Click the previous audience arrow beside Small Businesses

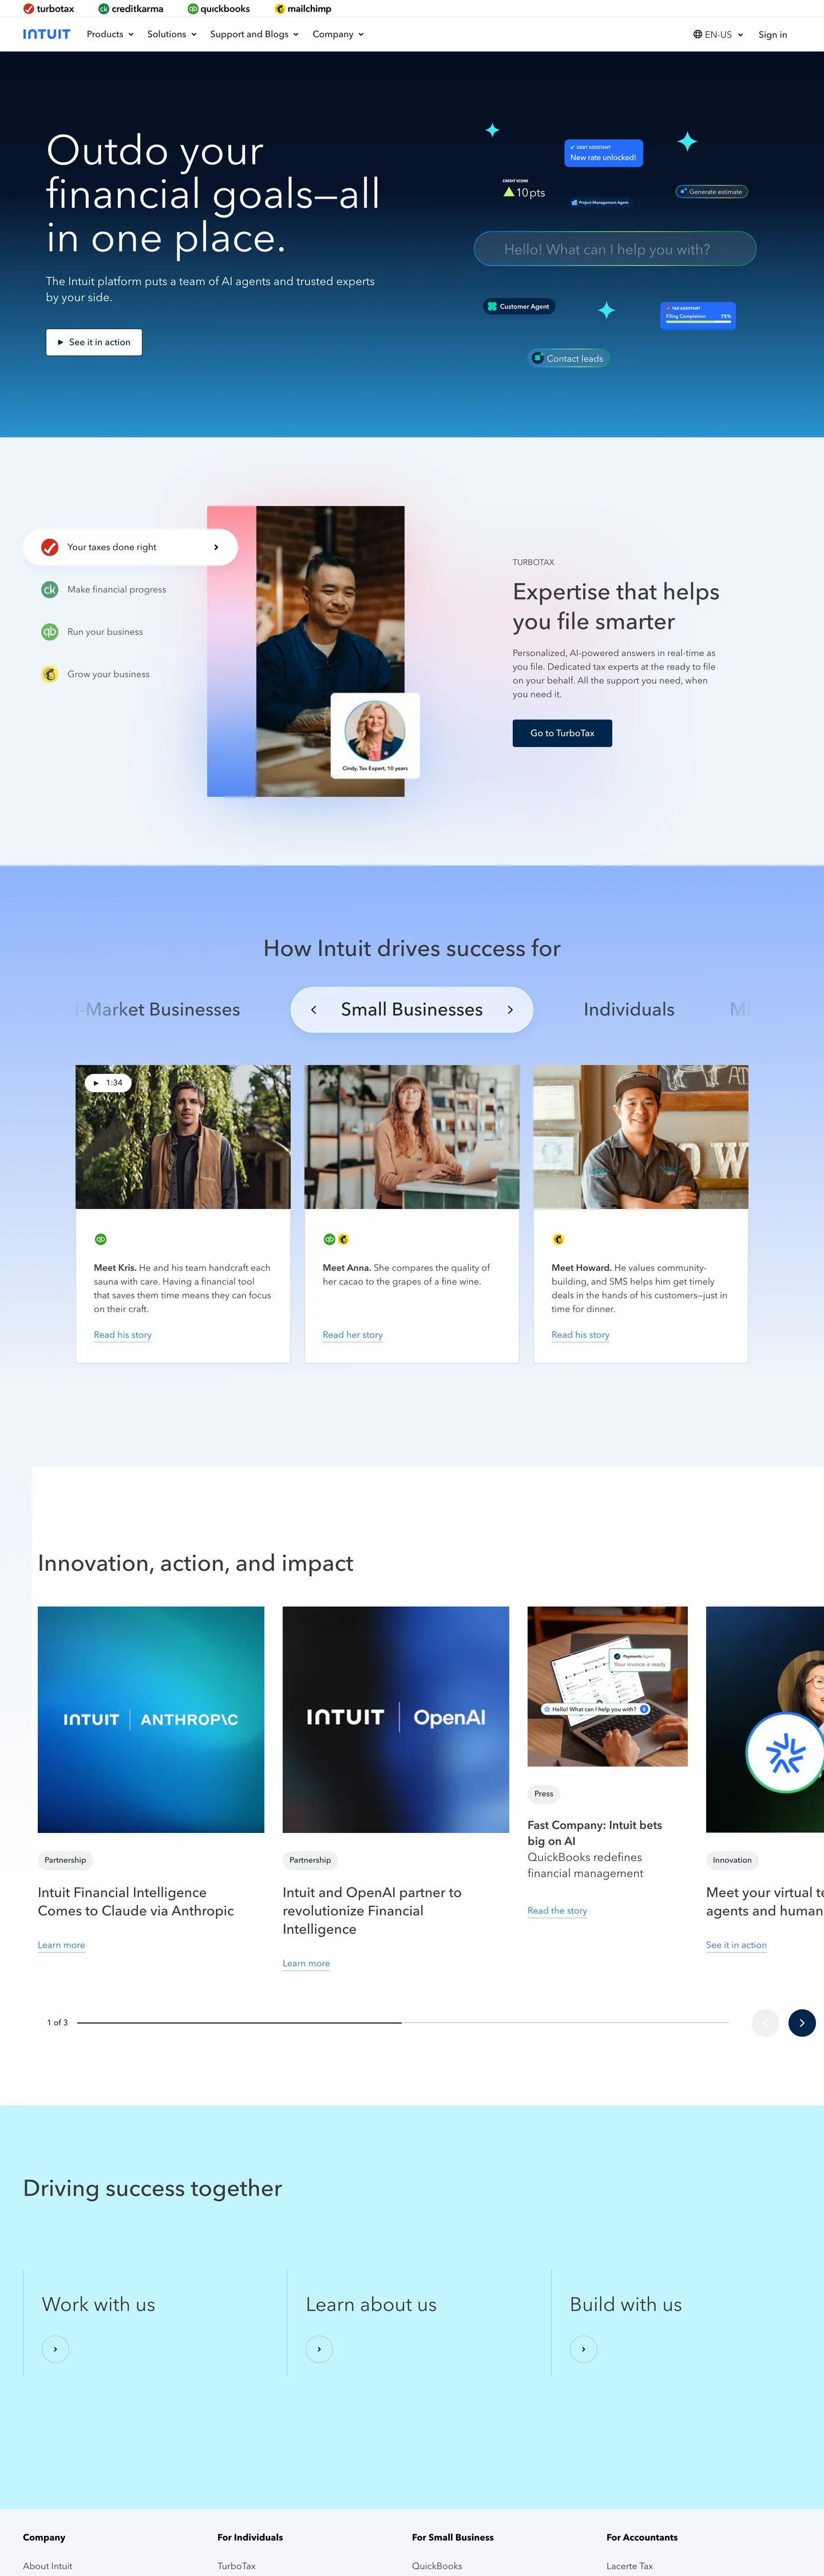(x=314, y=1010)
